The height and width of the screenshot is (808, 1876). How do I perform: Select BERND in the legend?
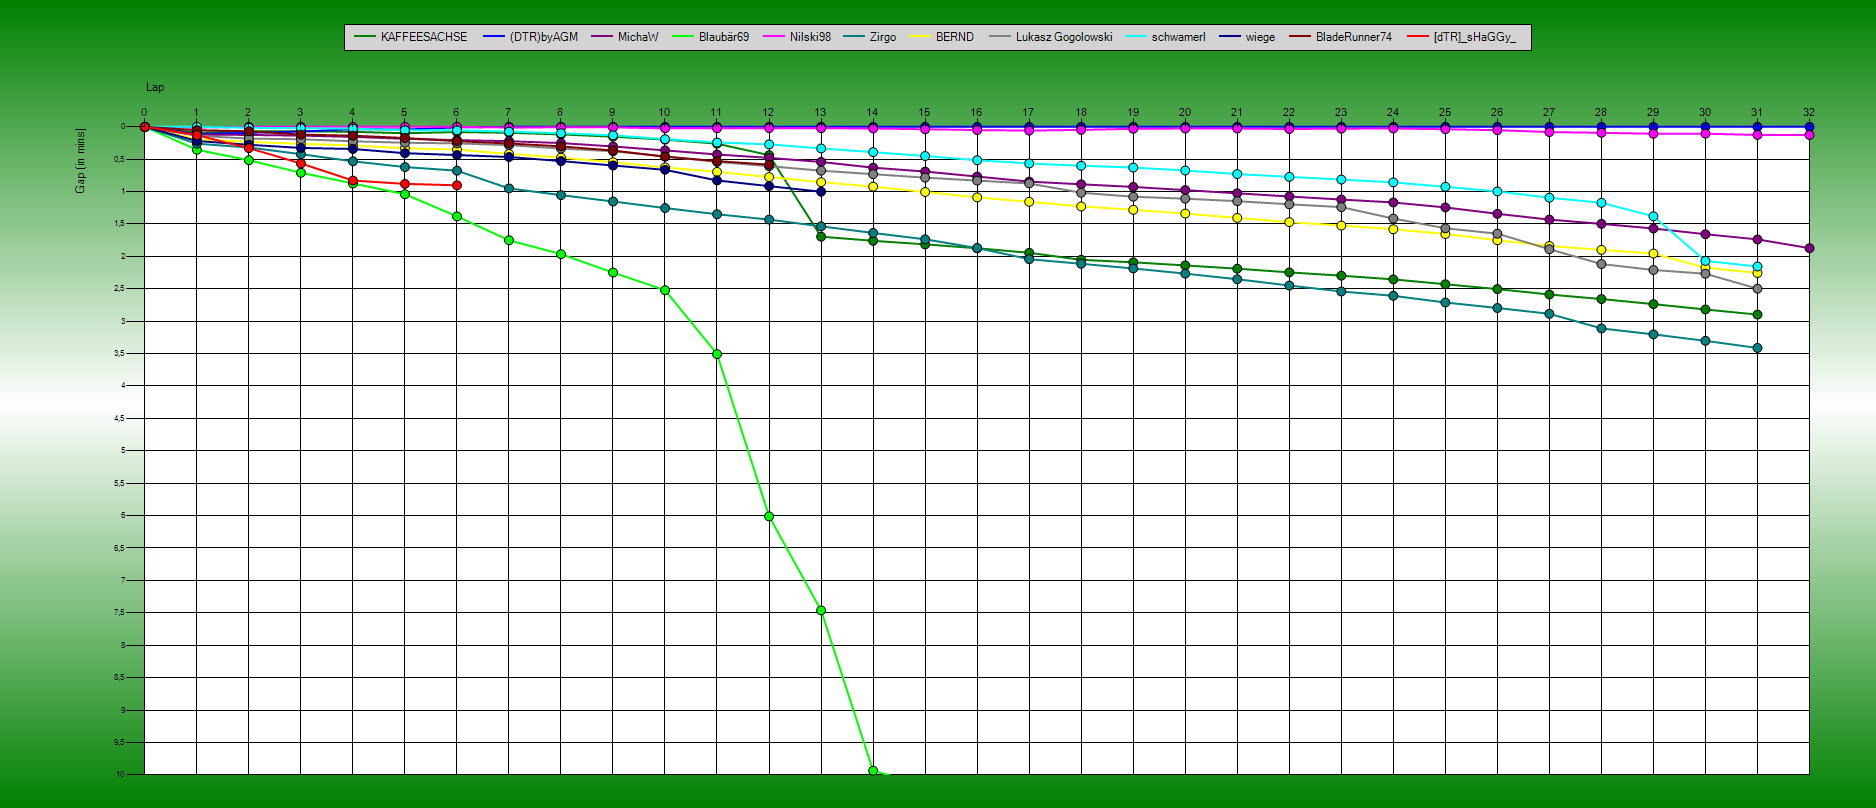941,37
